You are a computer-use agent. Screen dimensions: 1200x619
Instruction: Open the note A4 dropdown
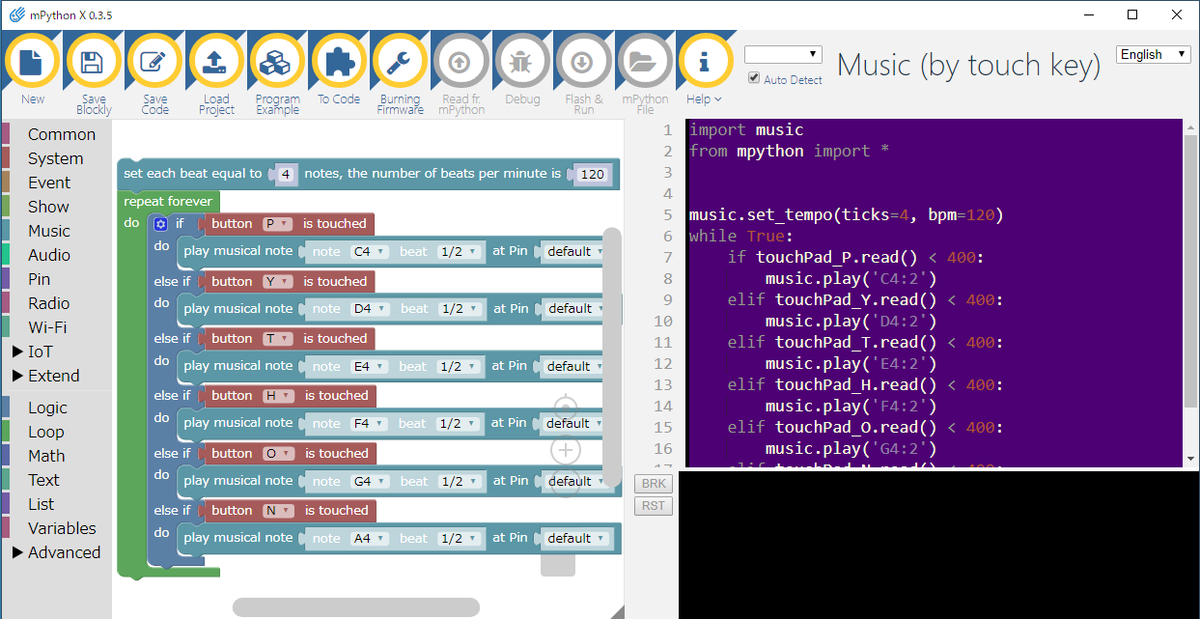(x=369, y=538)
